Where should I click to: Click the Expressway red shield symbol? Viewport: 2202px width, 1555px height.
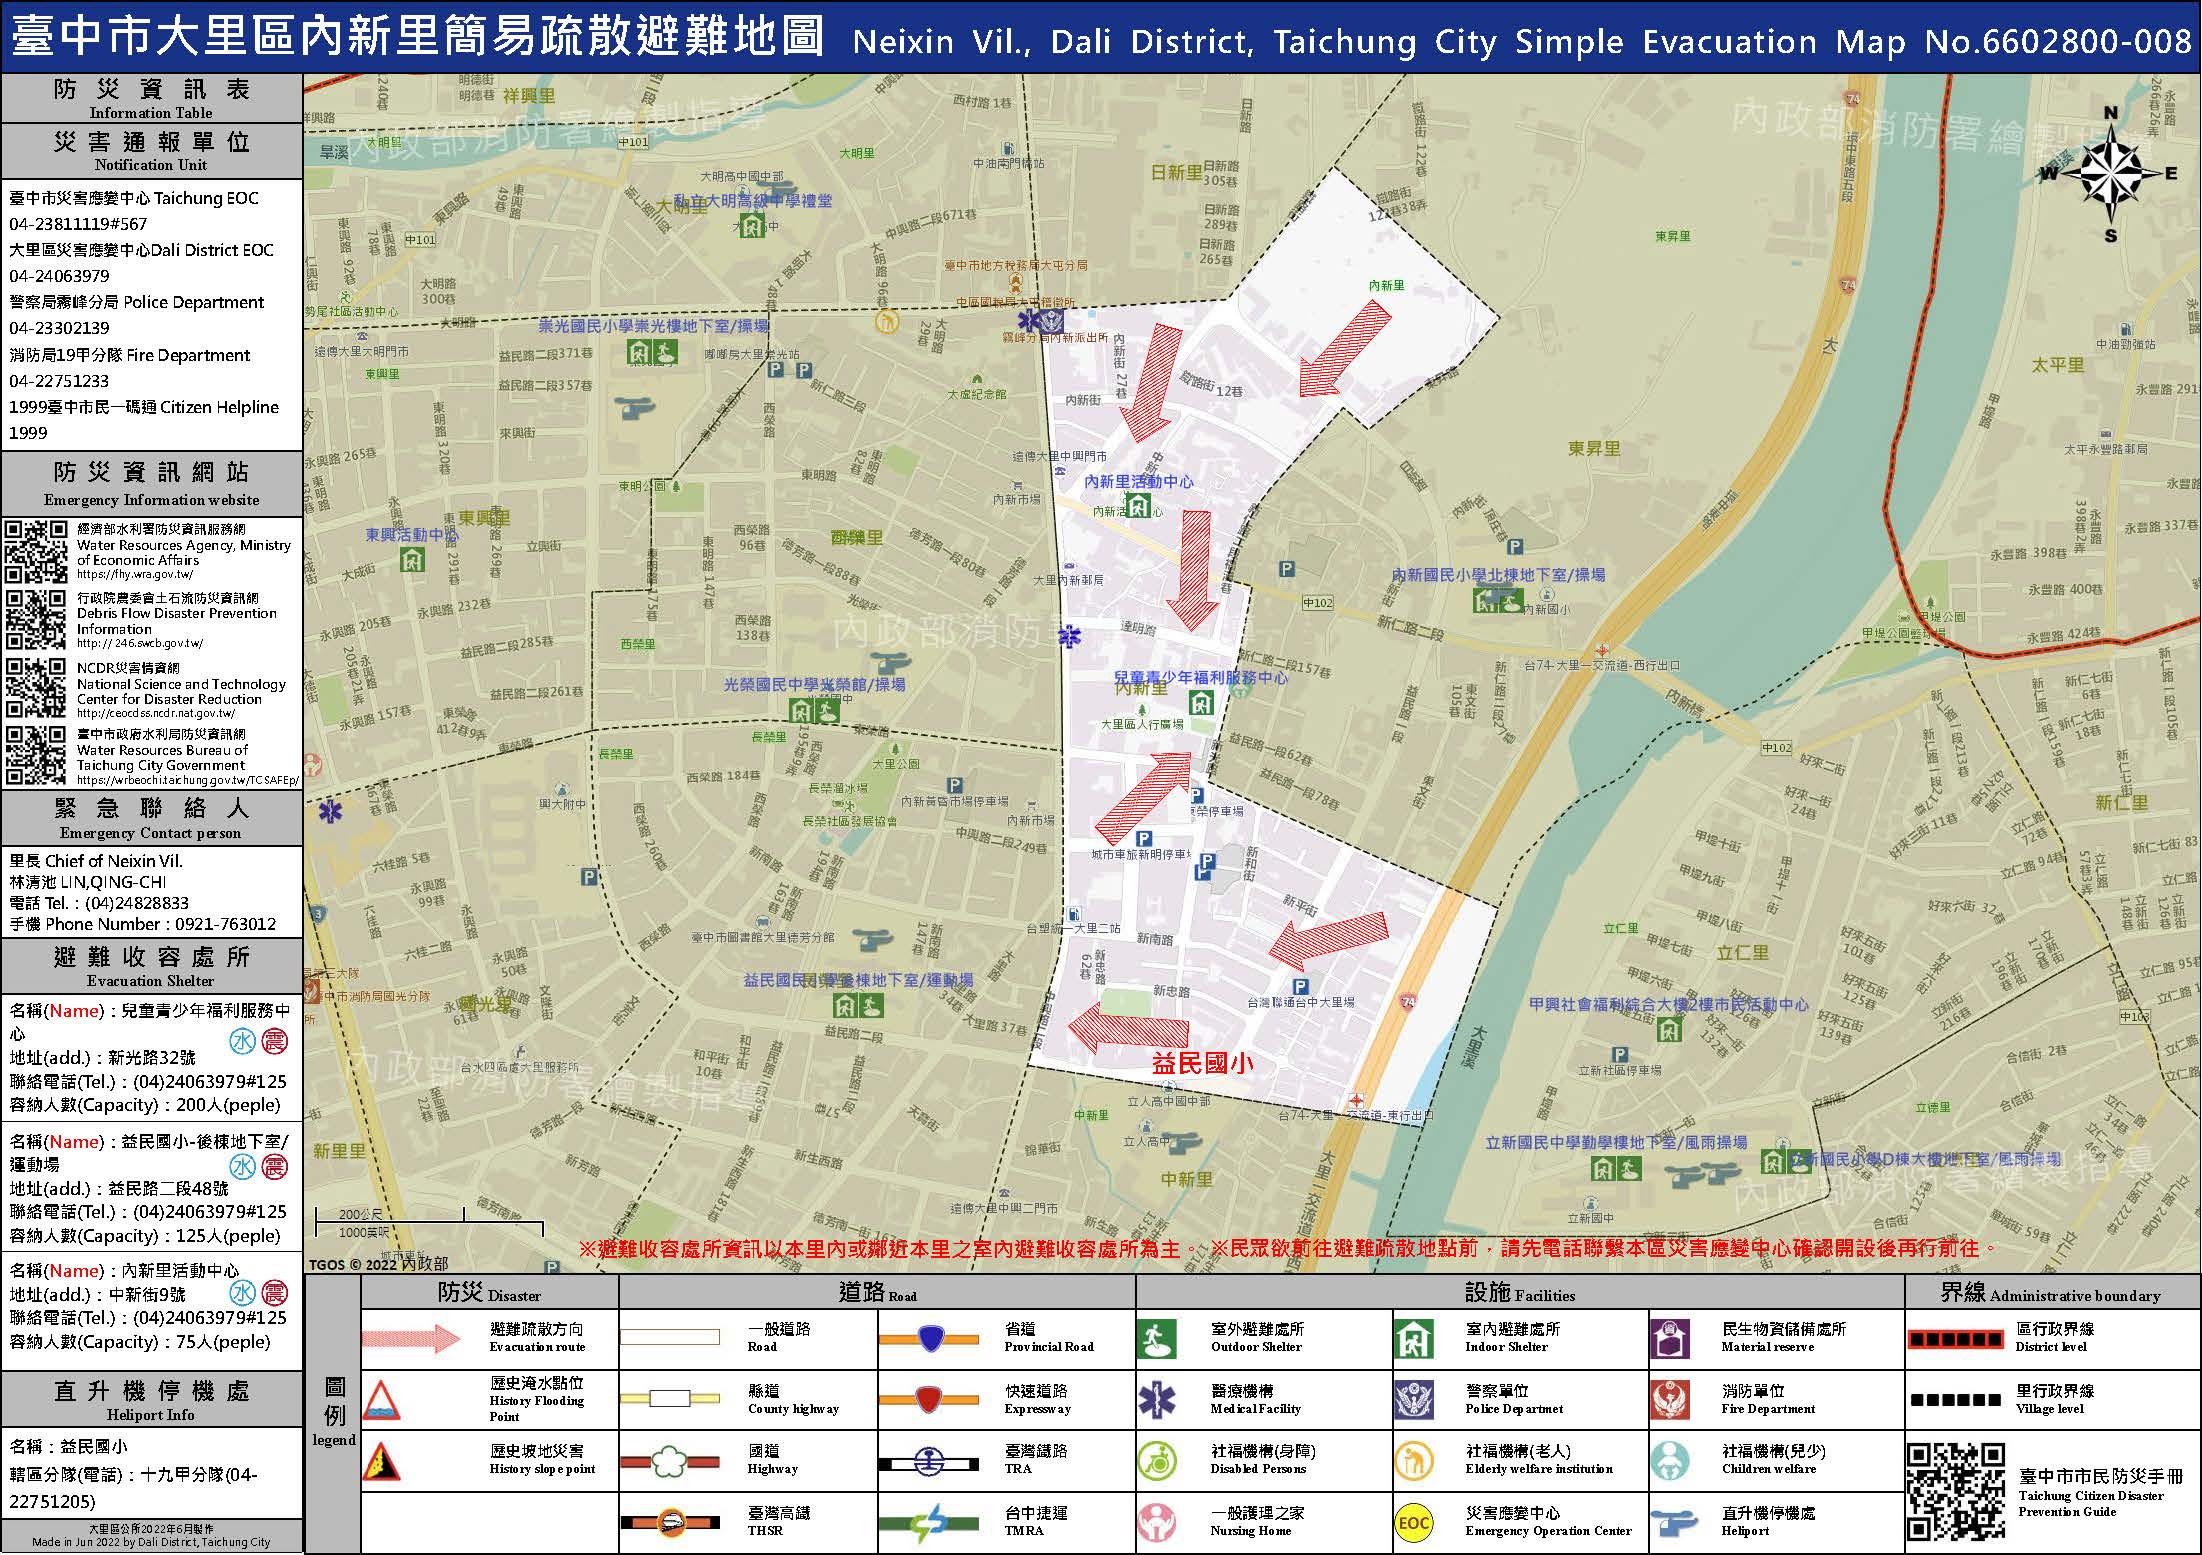[930, 1399]
